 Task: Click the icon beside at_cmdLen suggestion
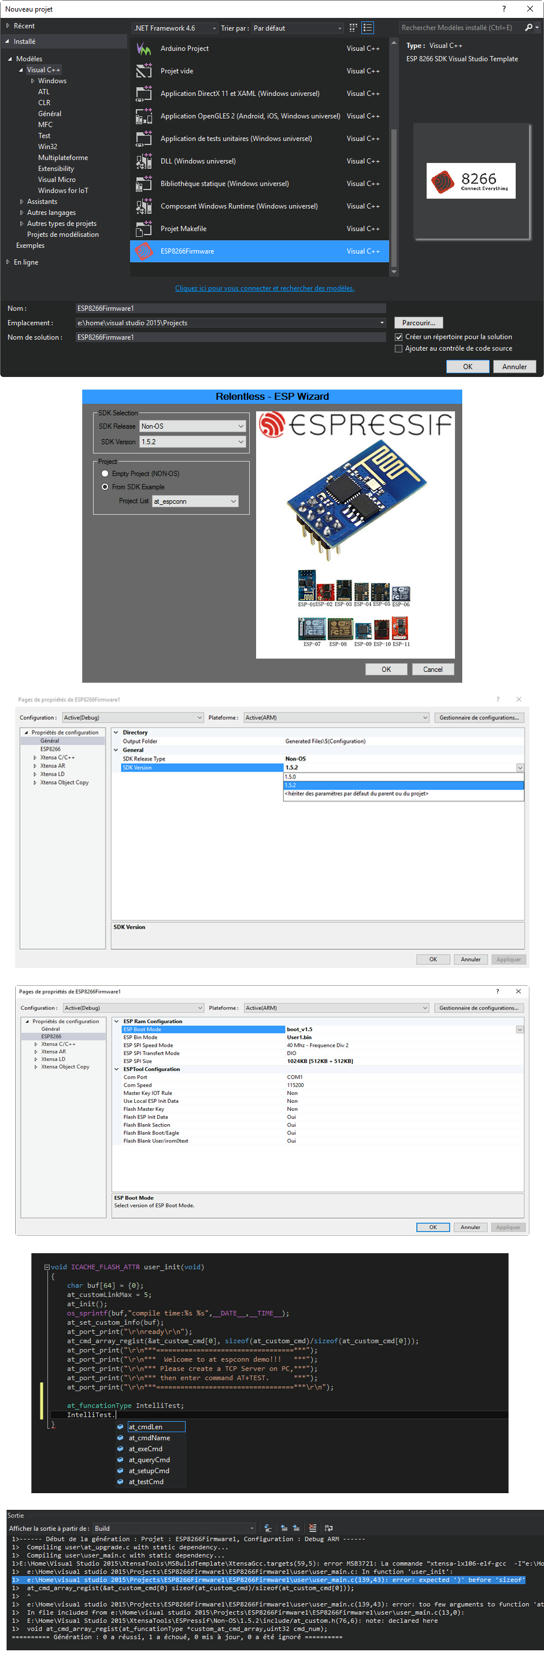[121, 1427]
